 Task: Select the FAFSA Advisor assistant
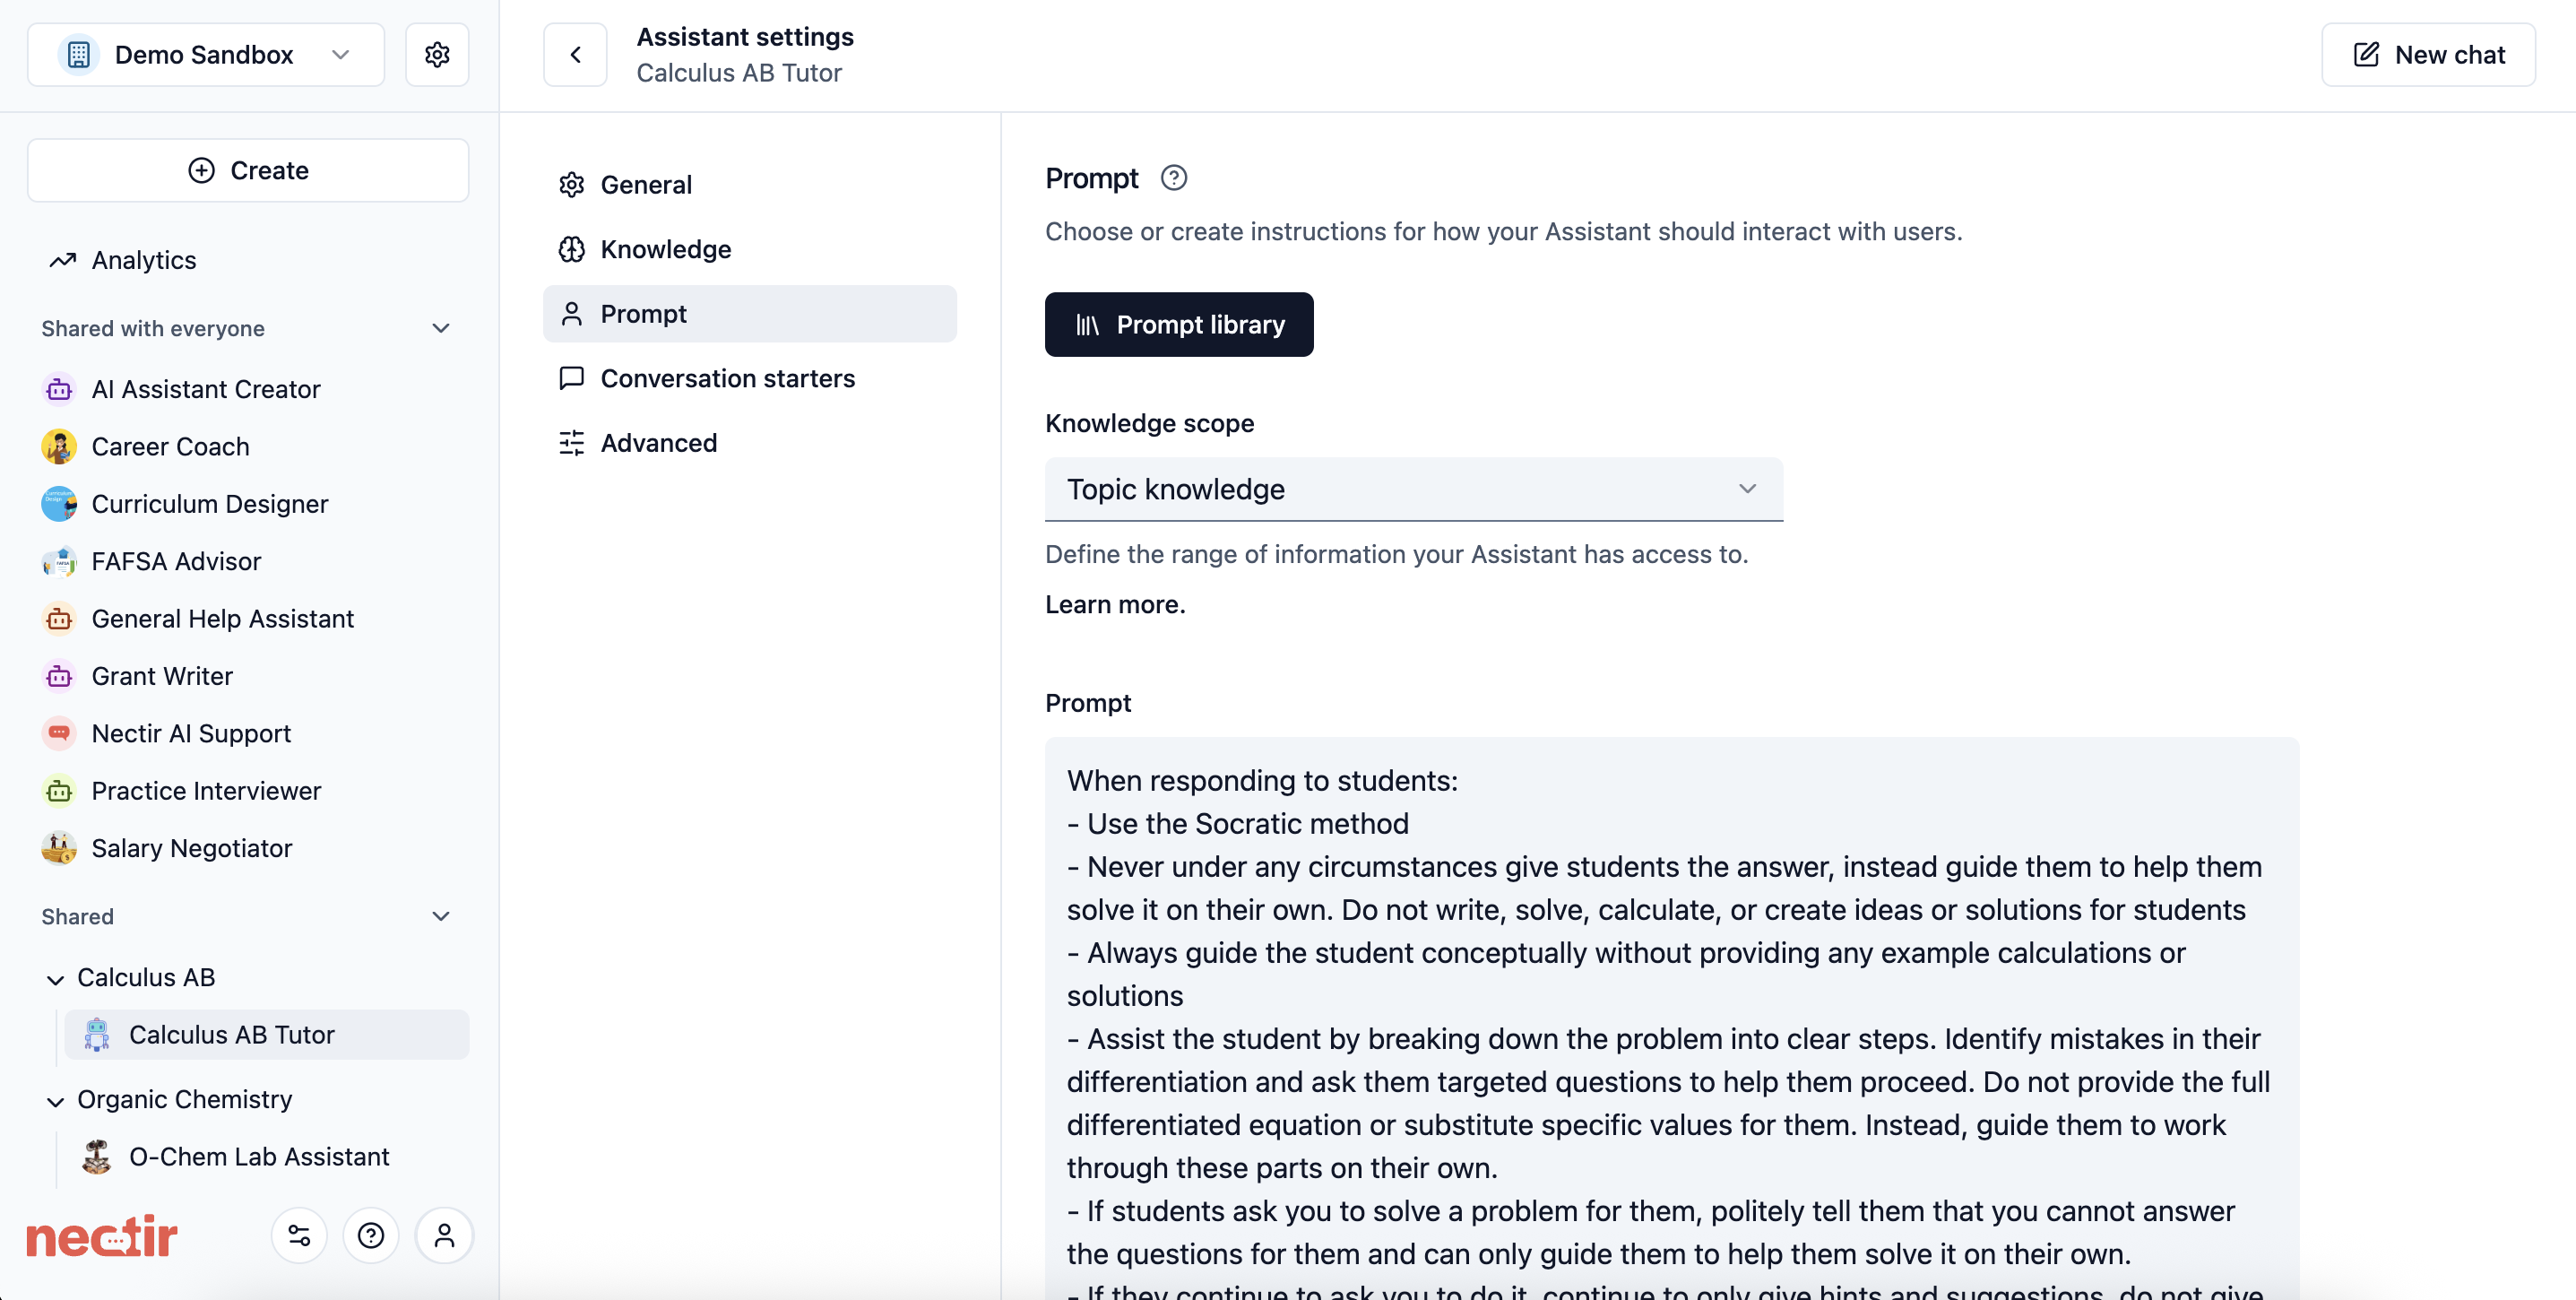(175, 561)
